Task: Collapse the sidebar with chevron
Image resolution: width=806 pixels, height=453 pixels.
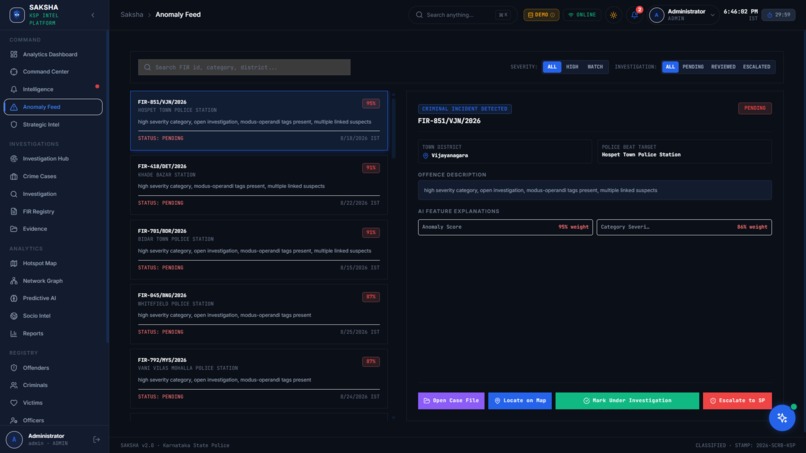Action: pos(93,15)
